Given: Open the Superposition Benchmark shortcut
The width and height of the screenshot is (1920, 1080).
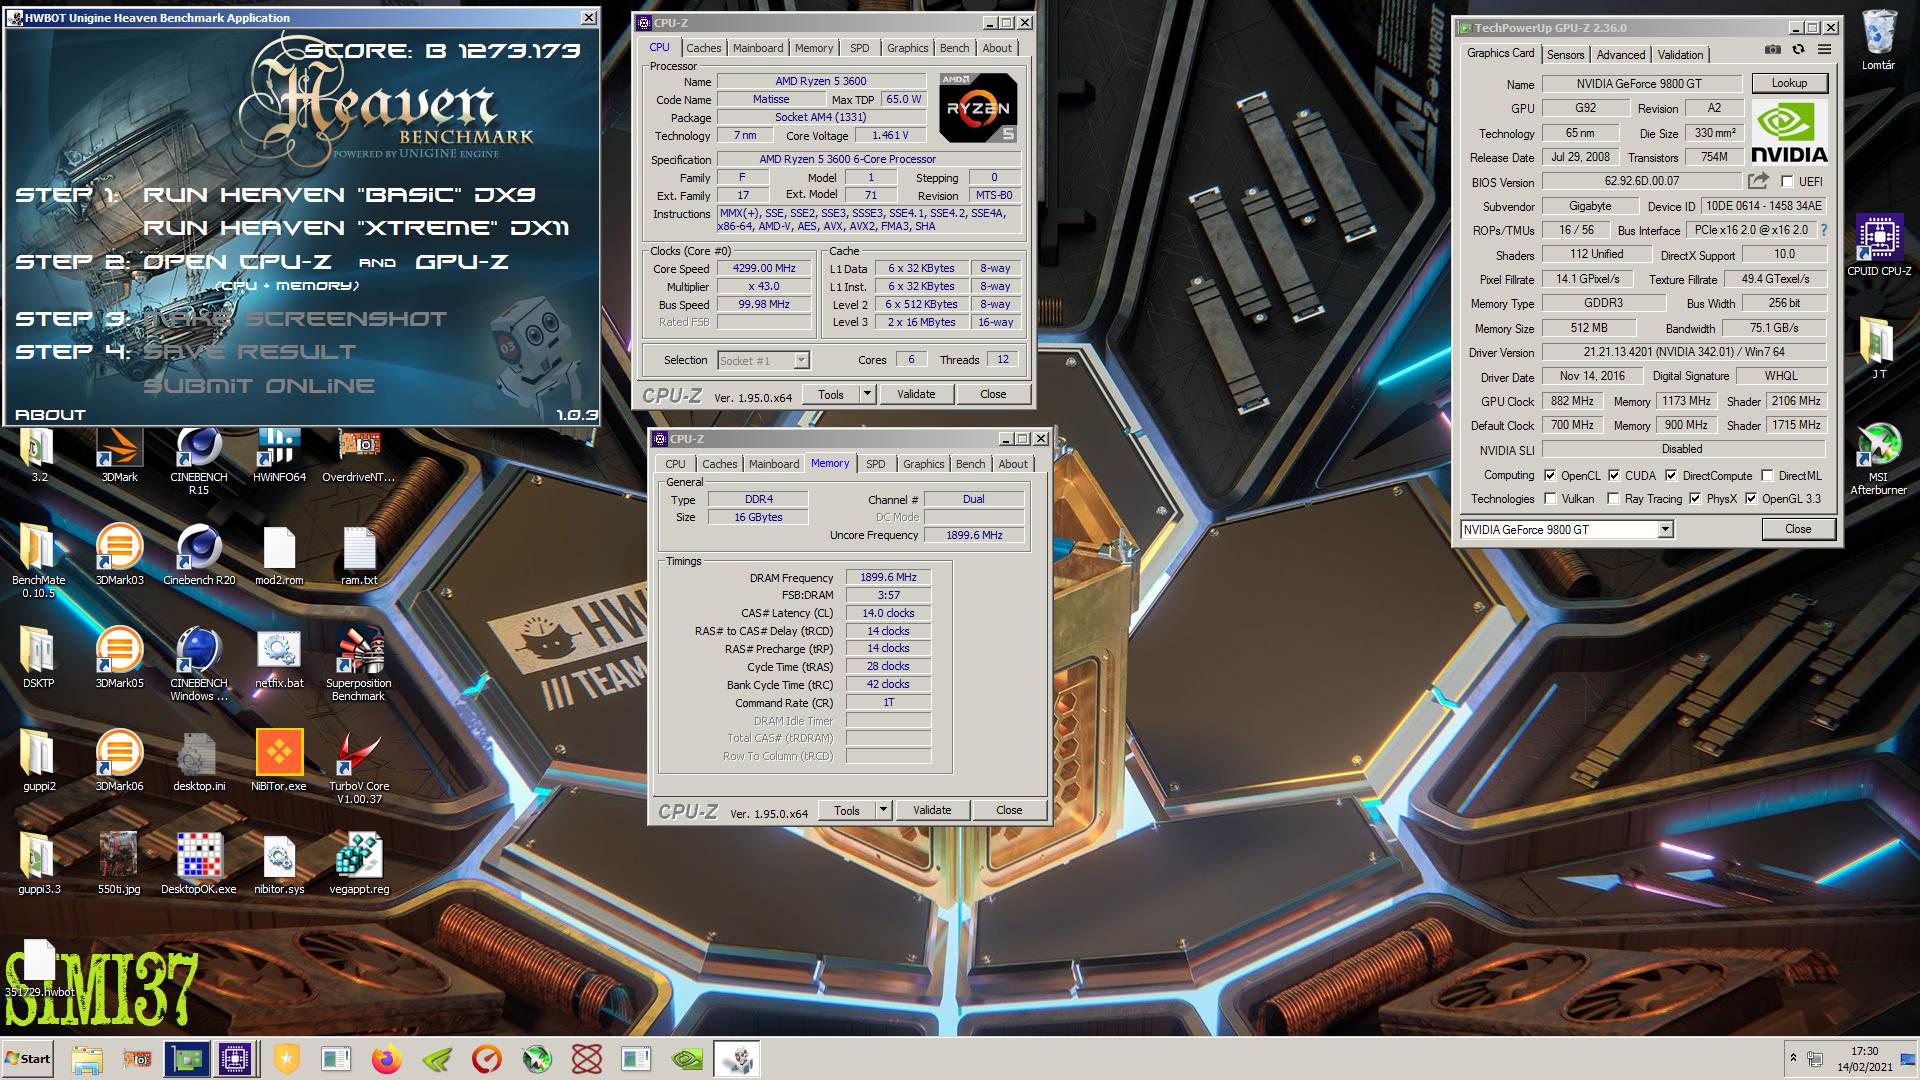Looking at the screenshot, I should click(x=359, y=663).
